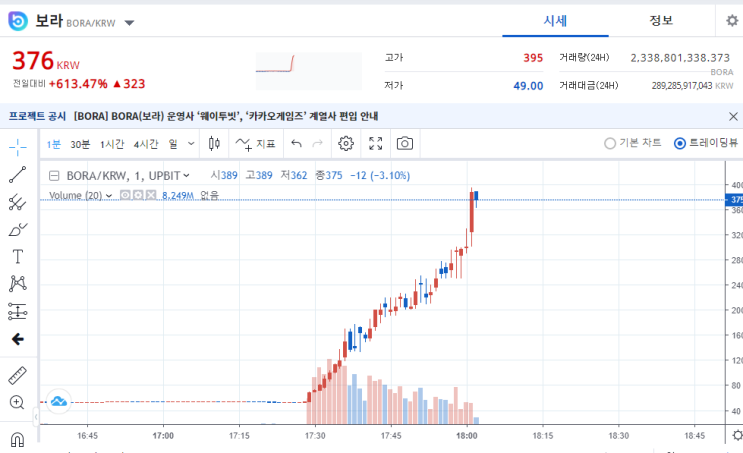Close the project notice banner

click(x=733, y=116)
